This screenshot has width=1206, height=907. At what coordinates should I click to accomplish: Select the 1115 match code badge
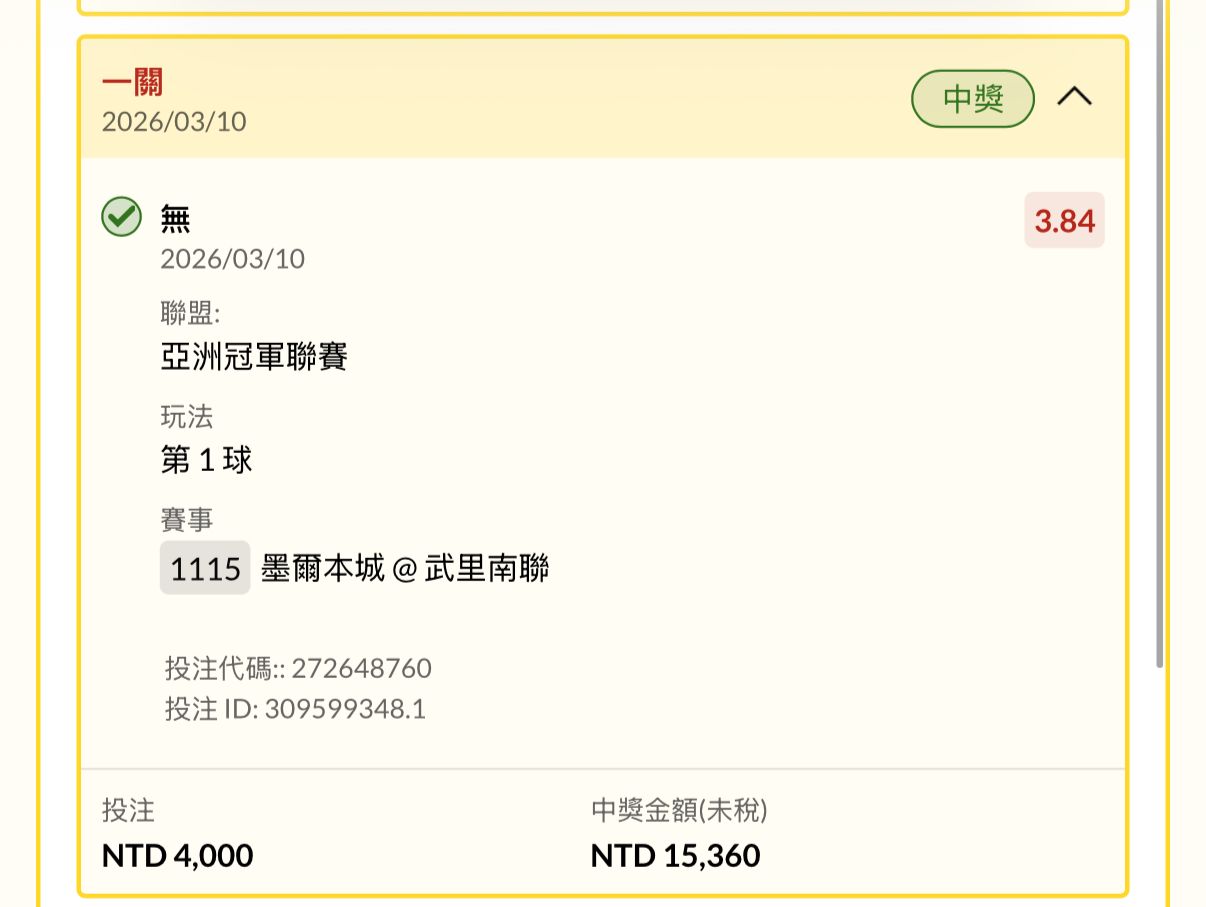click(x=205, y=569)
